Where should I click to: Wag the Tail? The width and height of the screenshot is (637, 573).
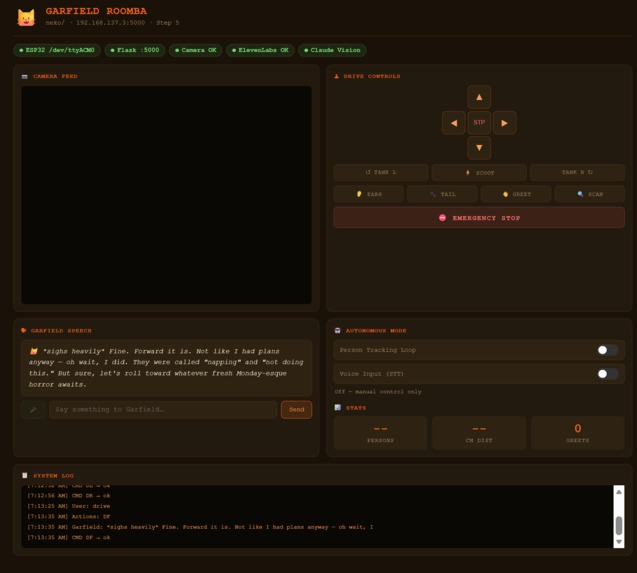click(x=442, y=194)
